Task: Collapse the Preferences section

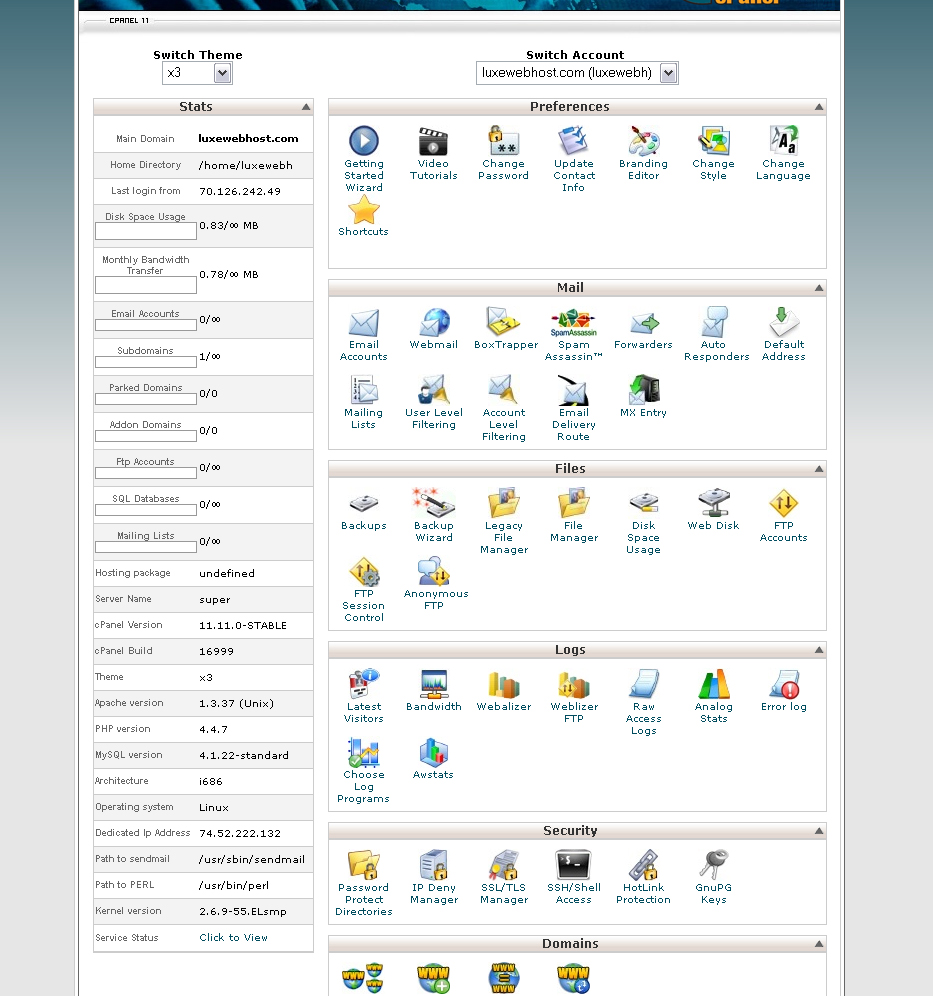Action: coord(819,107)
